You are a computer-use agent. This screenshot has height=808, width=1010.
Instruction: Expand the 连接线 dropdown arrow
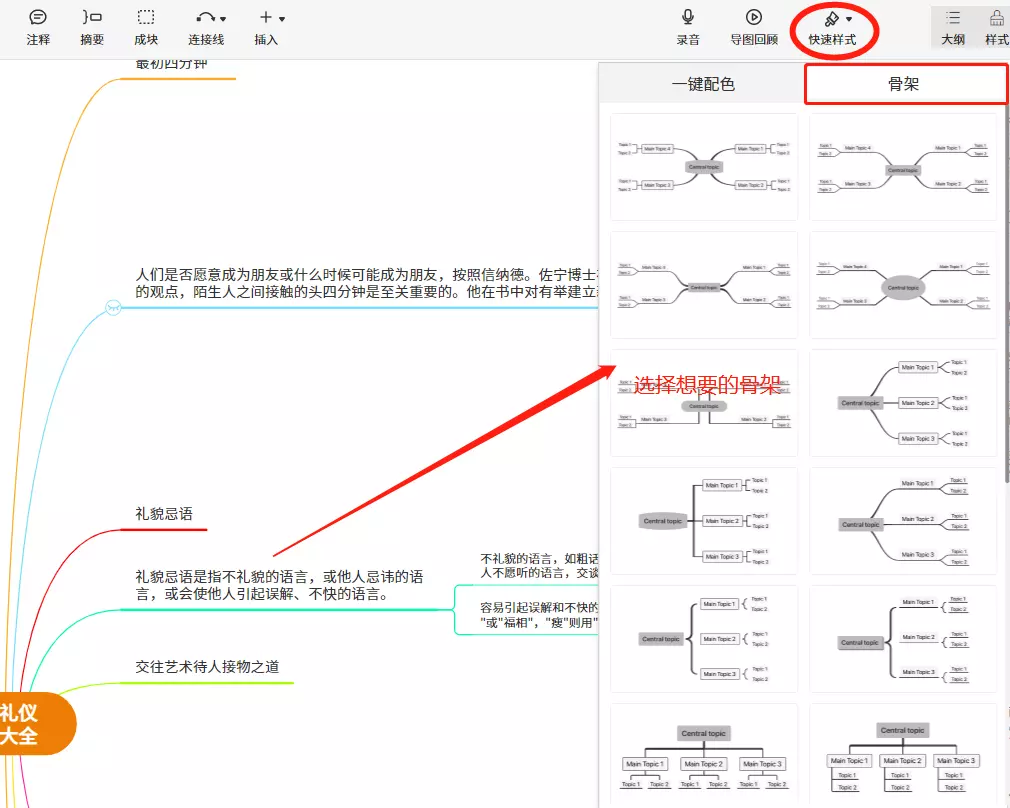[222, 19]
